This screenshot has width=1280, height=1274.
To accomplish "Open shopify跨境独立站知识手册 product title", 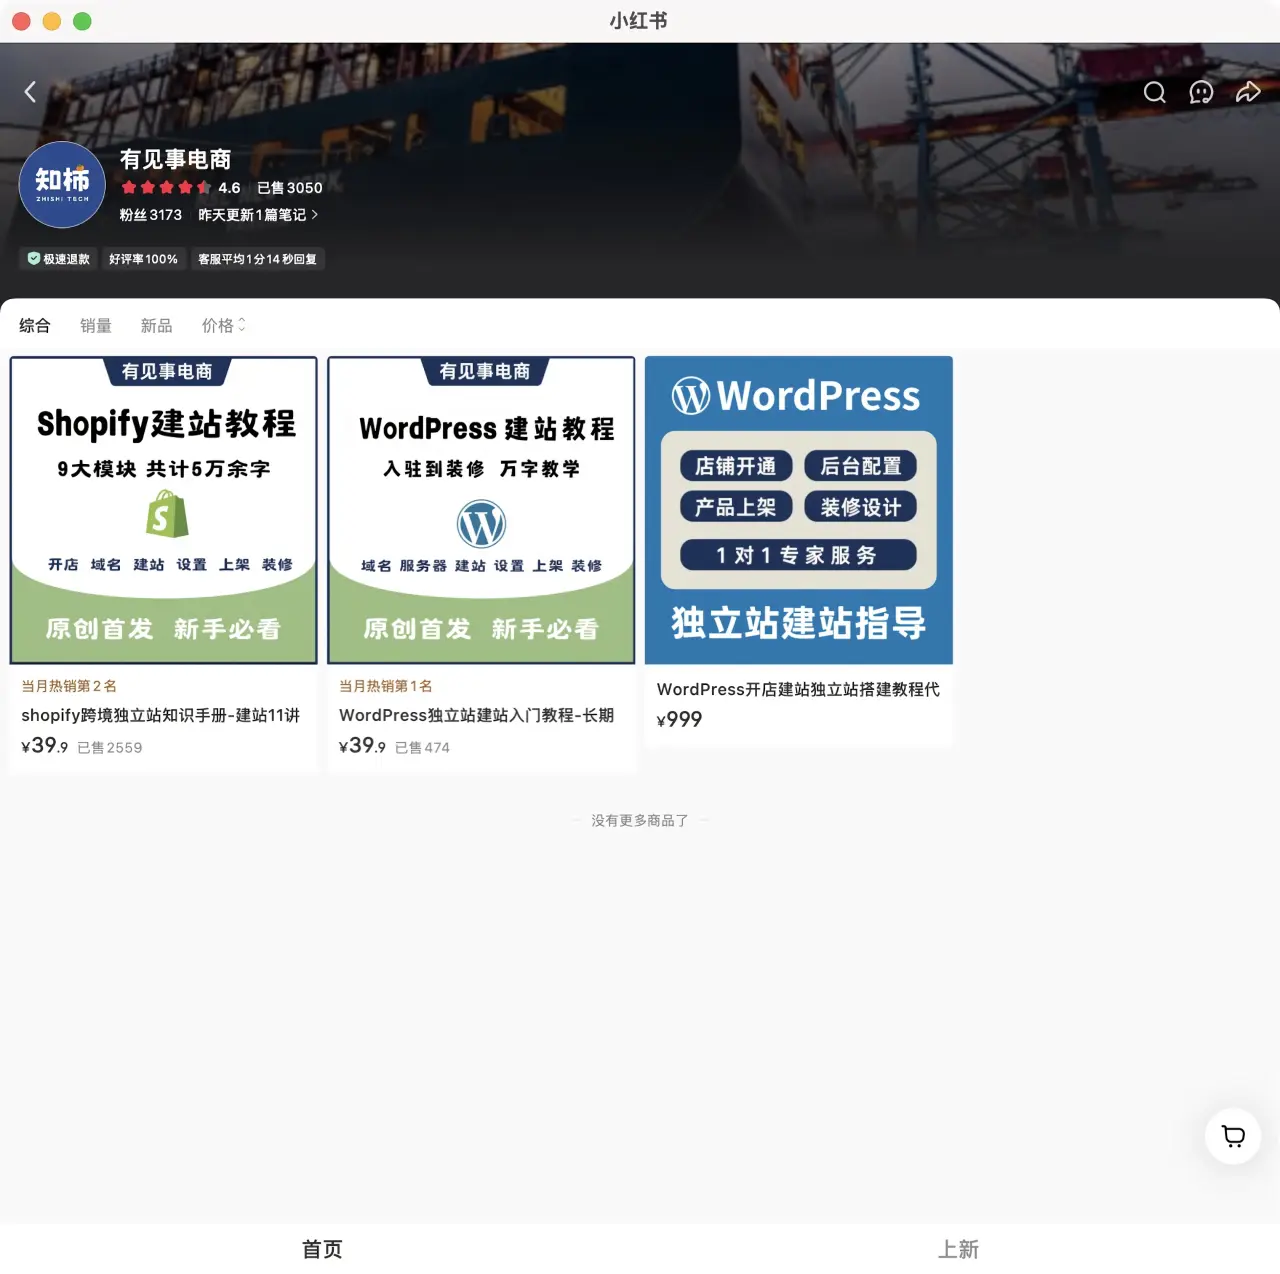I will [161, 715].
